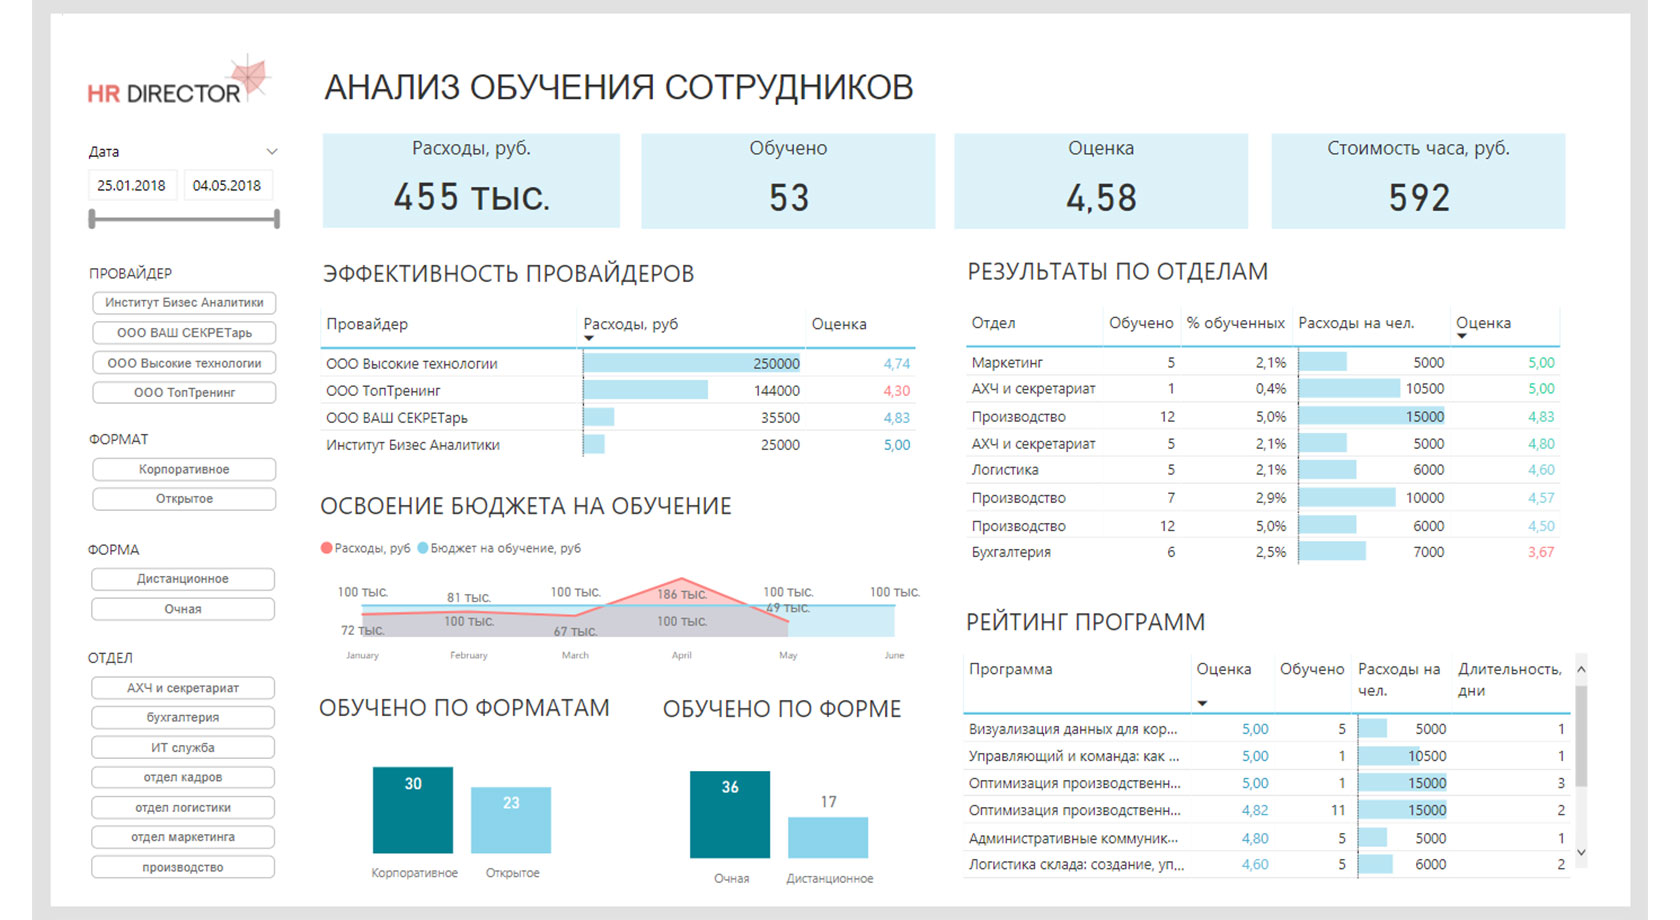The image size is (1680, 920).
Task: Filter by department производство
Action: click(183, 867)
